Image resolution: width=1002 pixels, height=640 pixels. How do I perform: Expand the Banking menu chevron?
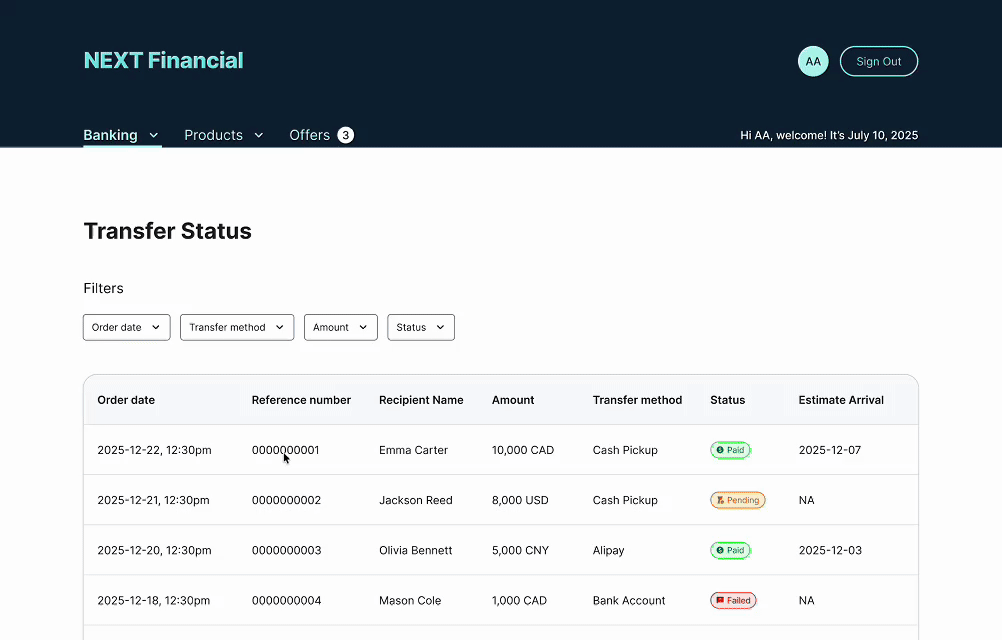pyautogui.click(x=154, y=135)
